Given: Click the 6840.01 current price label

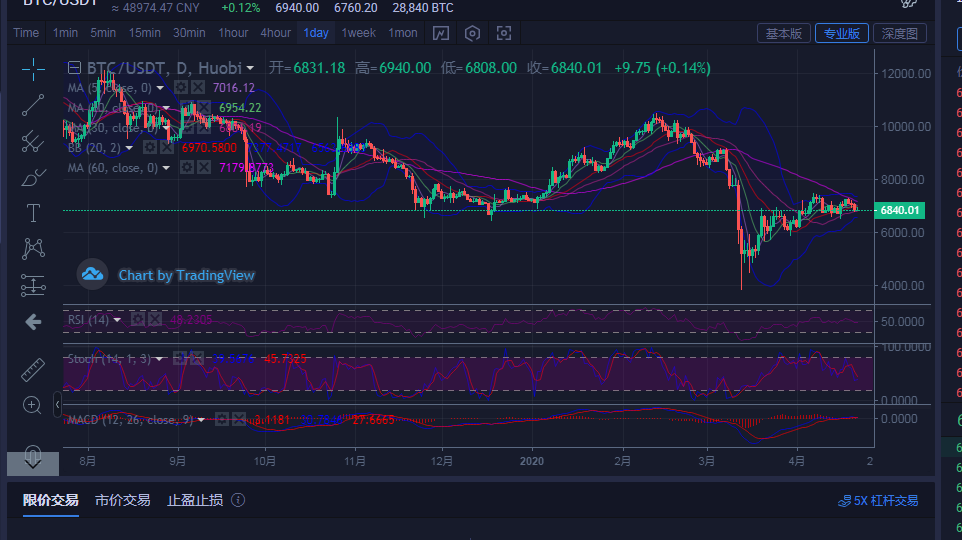Looking at the screenshot, I should 899,210.
